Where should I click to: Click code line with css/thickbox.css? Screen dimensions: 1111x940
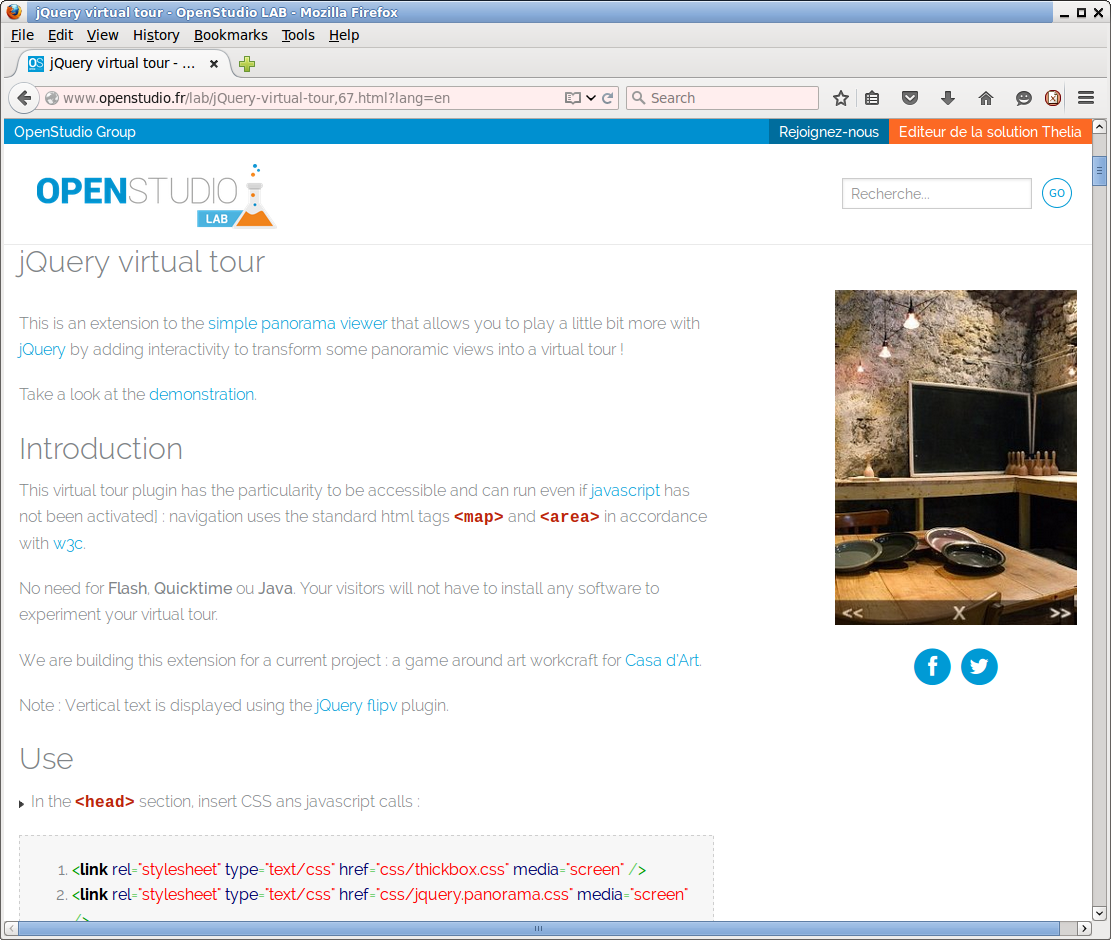click(x=359, y=870)
